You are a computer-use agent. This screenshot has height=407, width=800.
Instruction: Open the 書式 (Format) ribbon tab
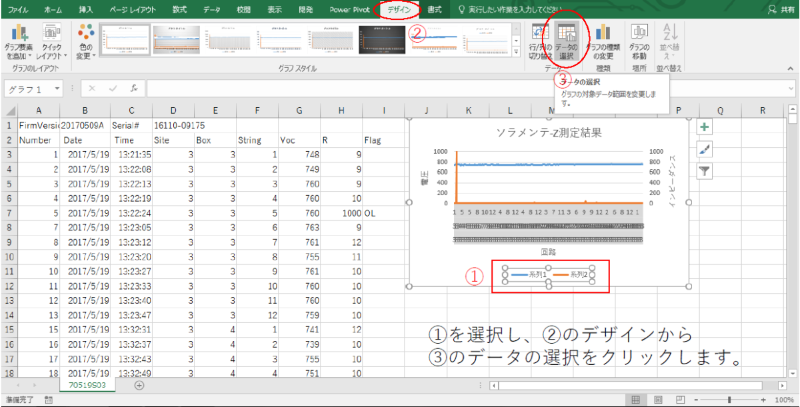(x=434, y=8)
